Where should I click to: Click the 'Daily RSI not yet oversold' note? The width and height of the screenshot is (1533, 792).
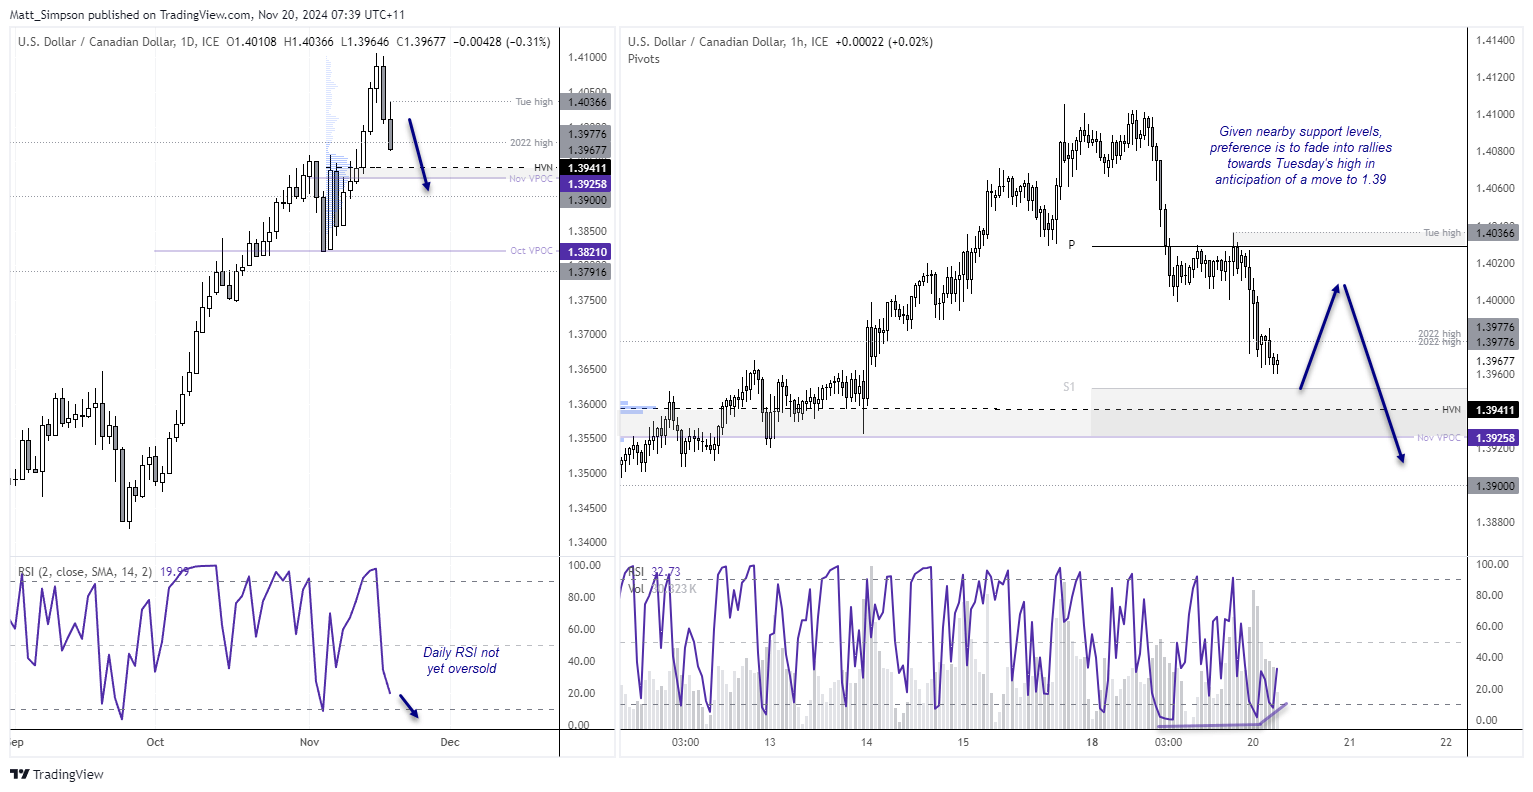coord(461,660)
